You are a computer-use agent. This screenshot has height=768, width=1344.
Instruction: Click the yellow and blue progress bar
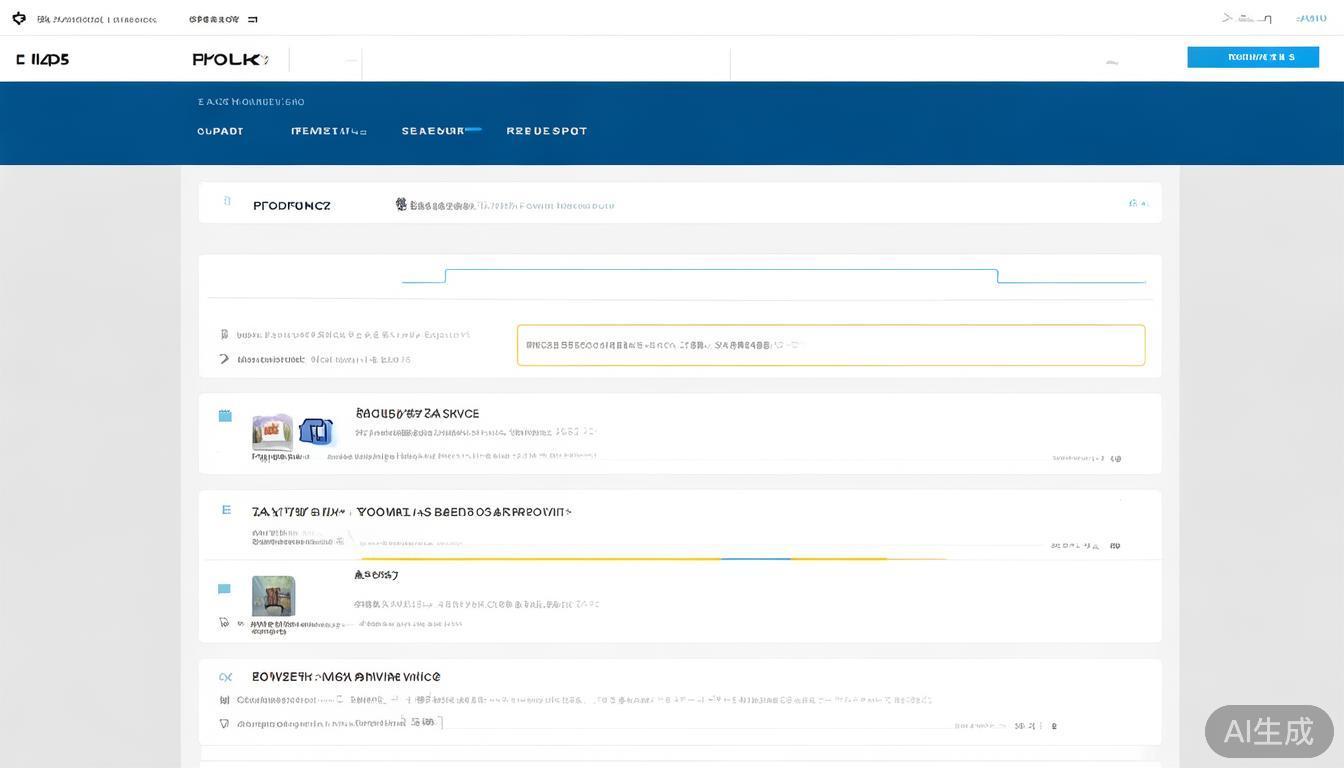654,558
